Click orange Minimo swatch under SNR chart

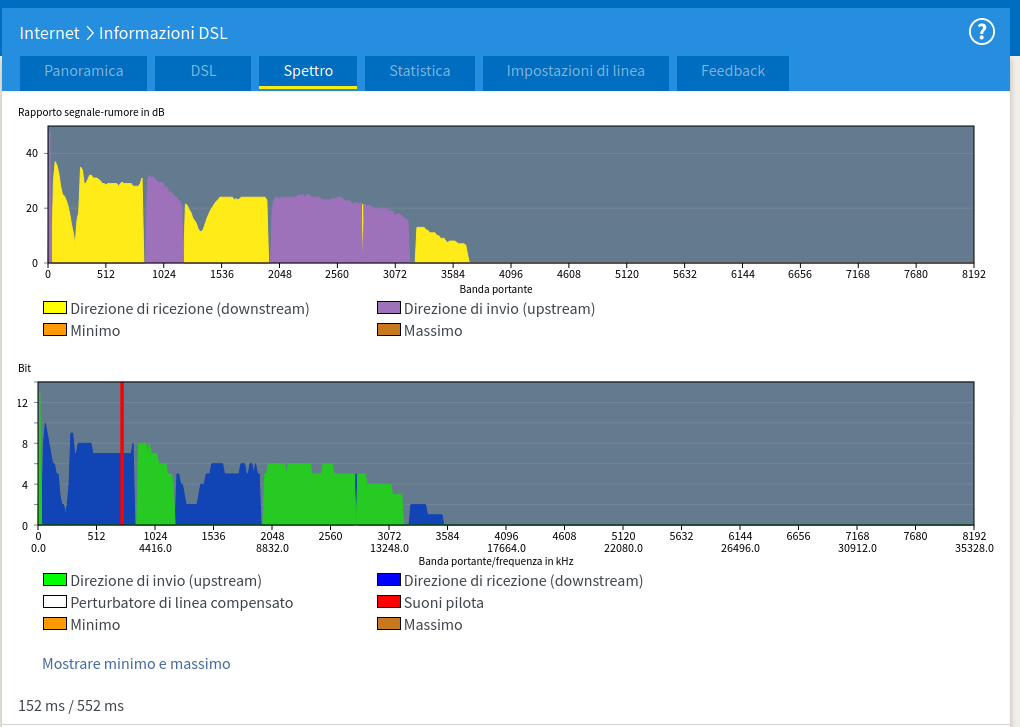coord(55,330)
